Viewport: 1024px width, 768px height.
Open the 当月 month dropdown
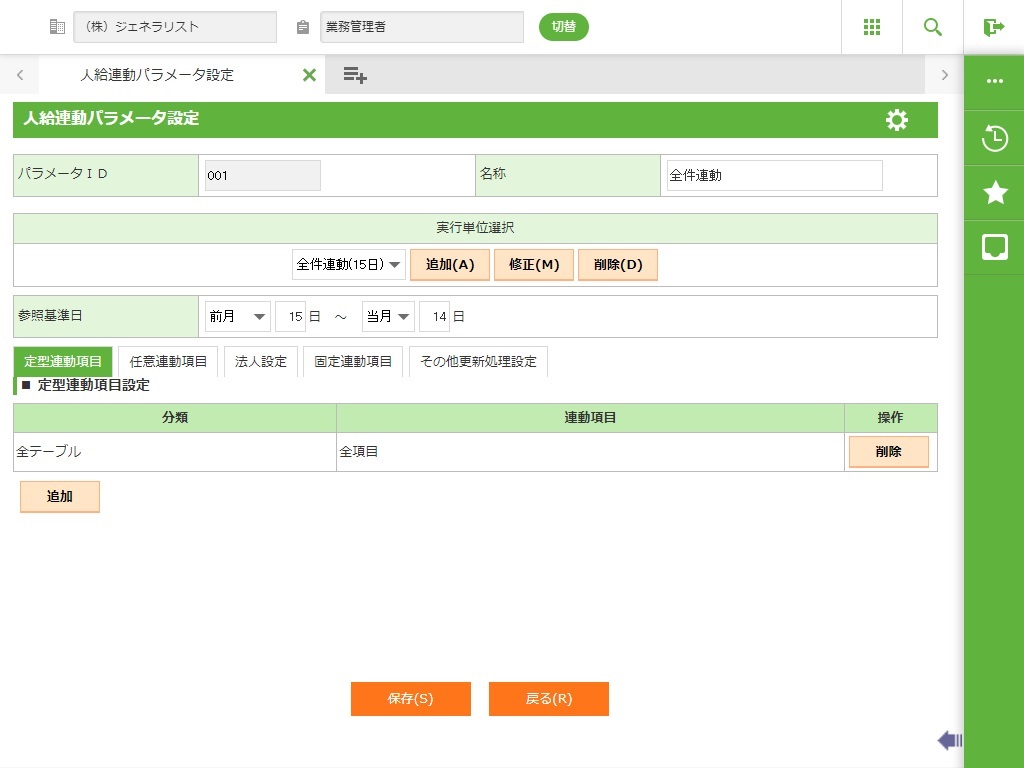pyautogui.click(x=388, y=316)
